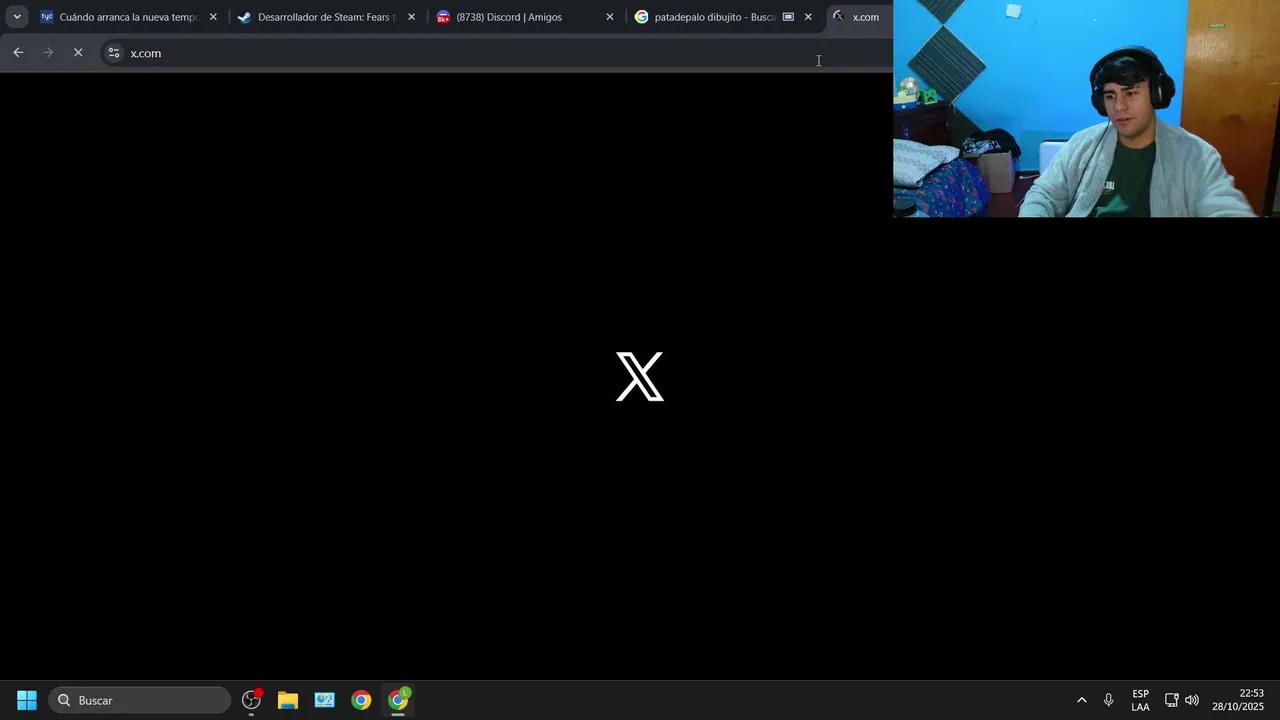1280x720 pixels.
Task: Close the Discord | Amigos tab
Action: click(610, 17)
